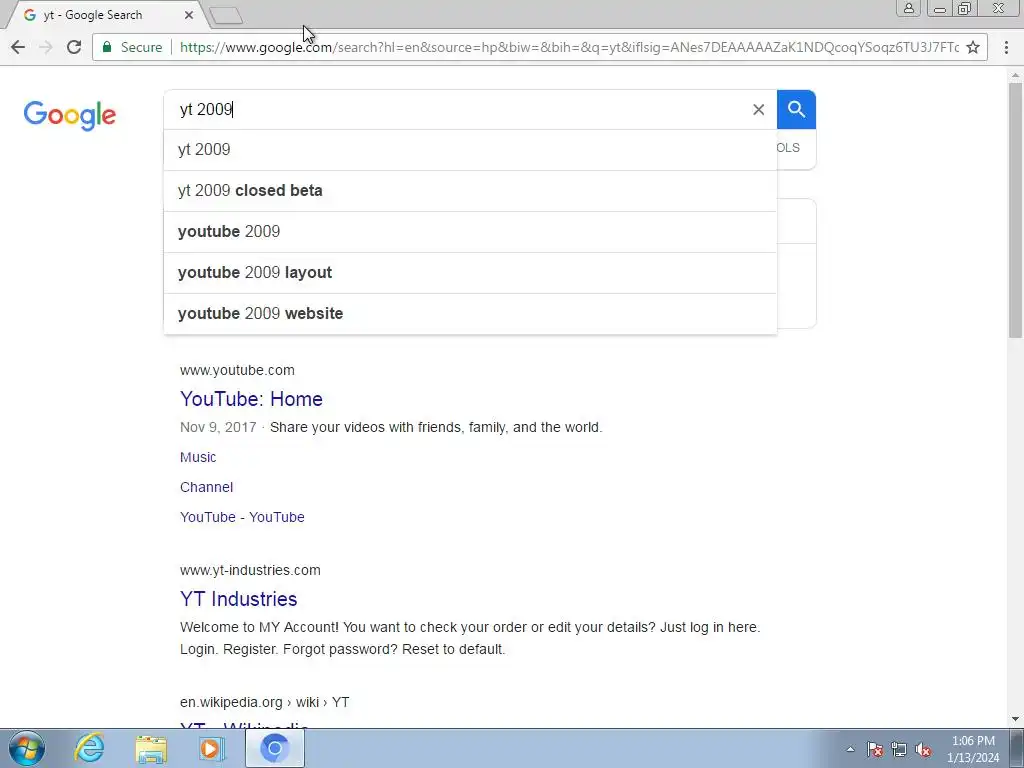The width and height of the screenshot is (1024, 768).
Task: Choose suggestion 'youtube 2009 layout'
Action: pos(470,273)
